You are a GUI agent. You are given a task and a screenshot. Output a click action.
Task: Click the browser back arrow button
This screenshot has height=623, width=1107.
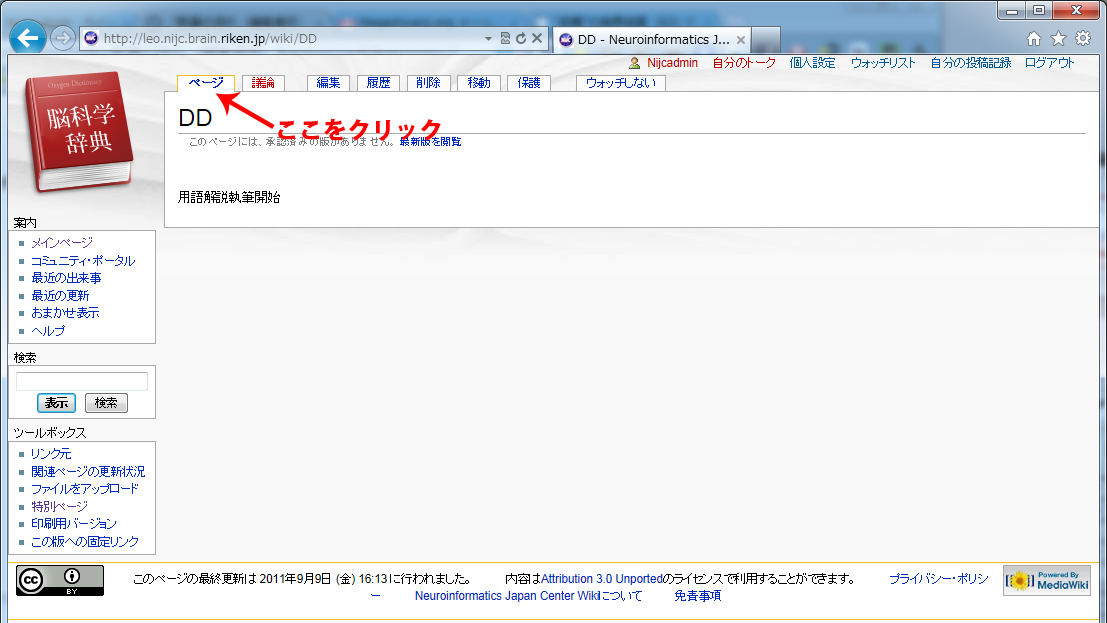click(28, 39)
